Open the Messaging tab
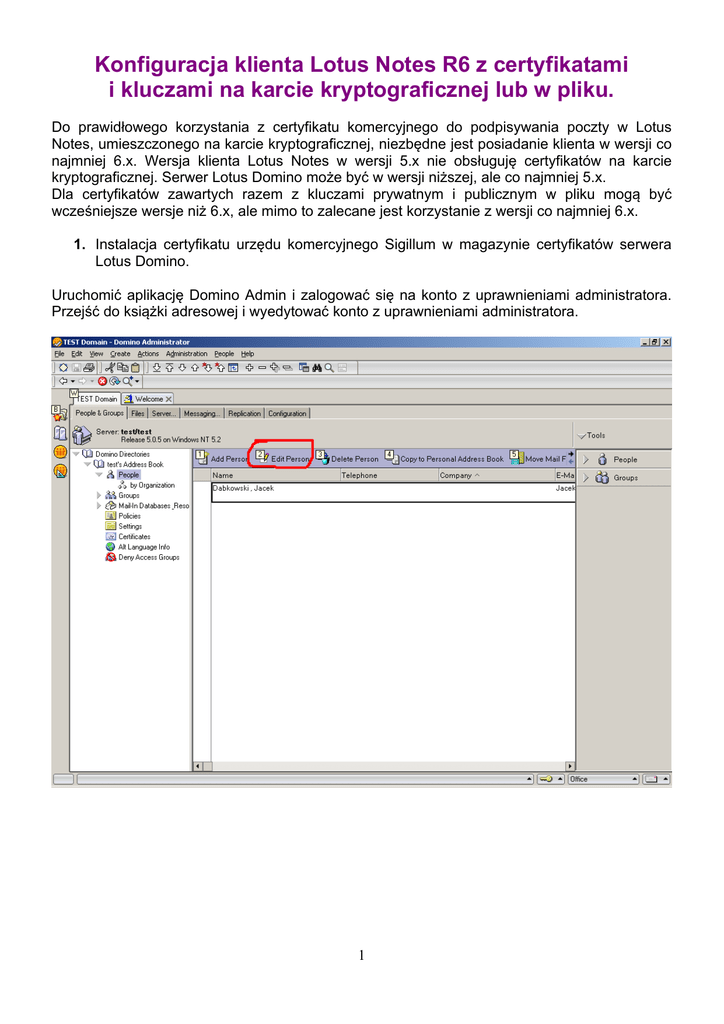Viewport: 724px width, 1024px height. (x=201, y=413)
